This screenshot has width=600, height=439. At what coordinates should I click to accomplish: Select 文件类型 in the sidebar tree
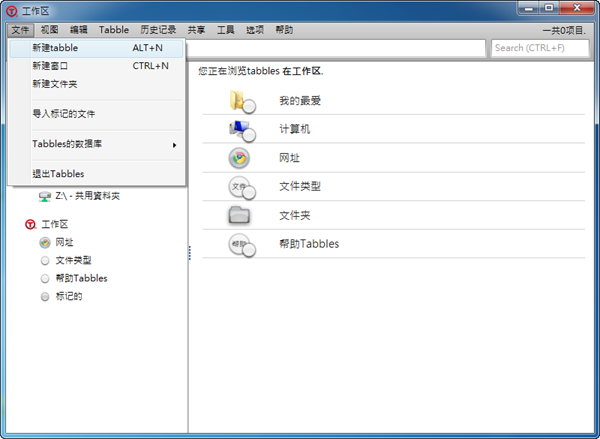click(x=73, y=260)
